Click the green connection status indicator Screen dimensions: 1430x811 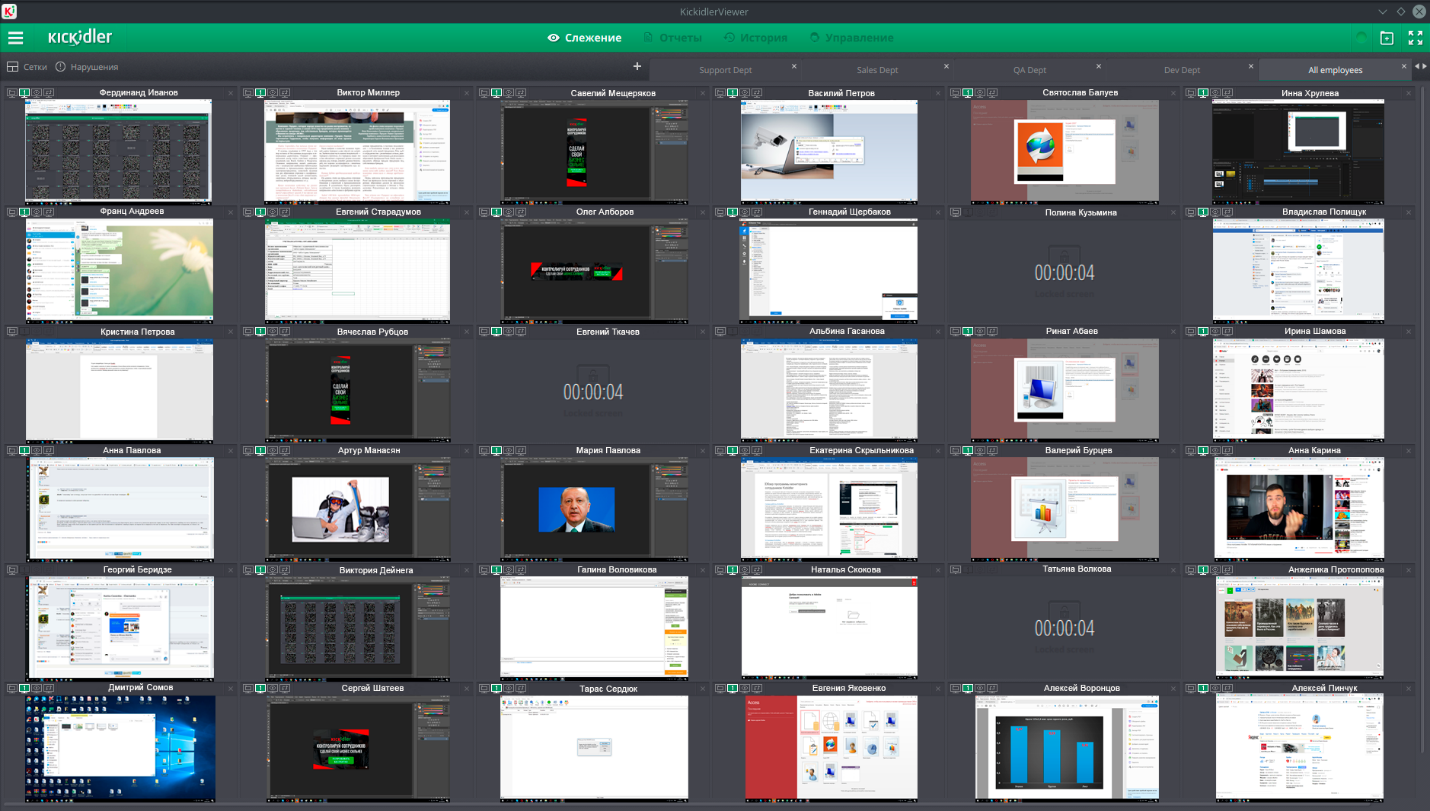[1360, 38]
